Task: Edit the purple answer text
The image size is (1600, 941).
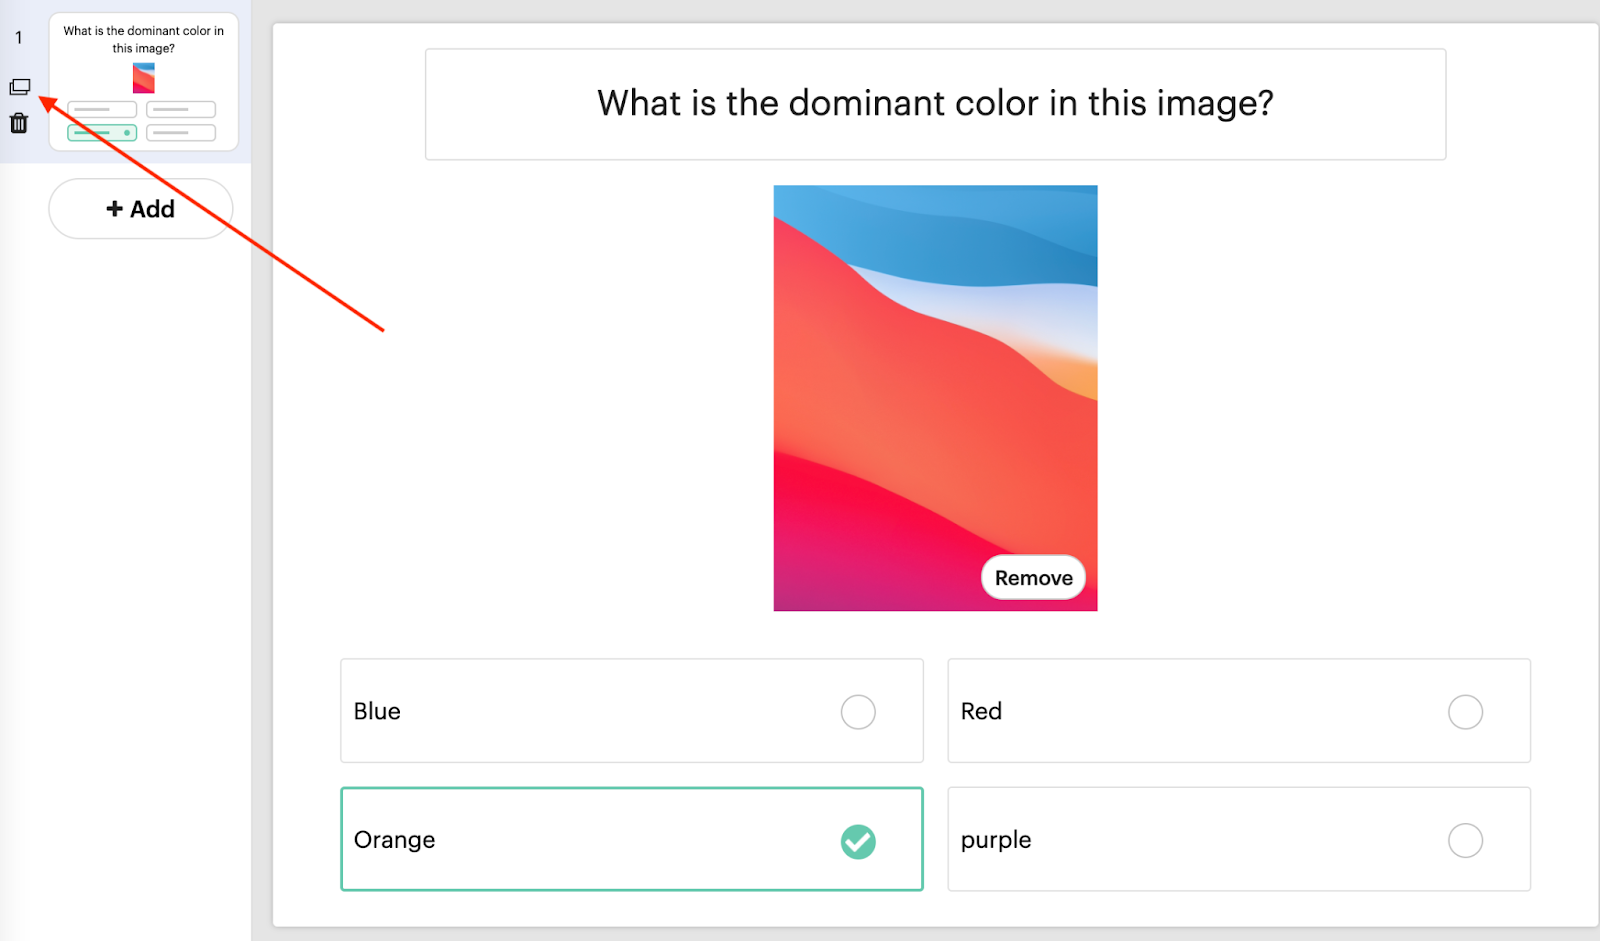Action: click(995, 840)
